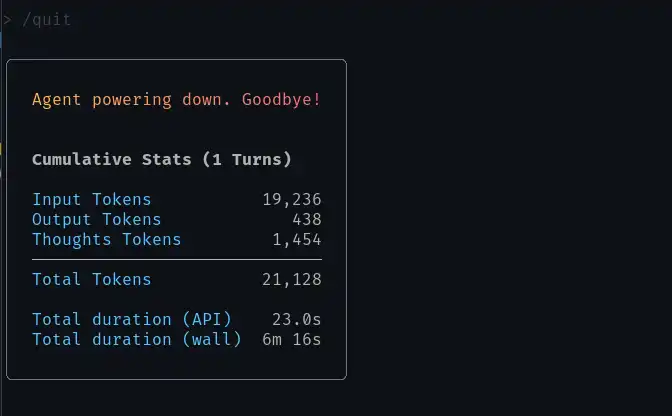Screen dimensions: 672x416
Task: Click the 19,236 input tokens value
Action: pos(291,200)
